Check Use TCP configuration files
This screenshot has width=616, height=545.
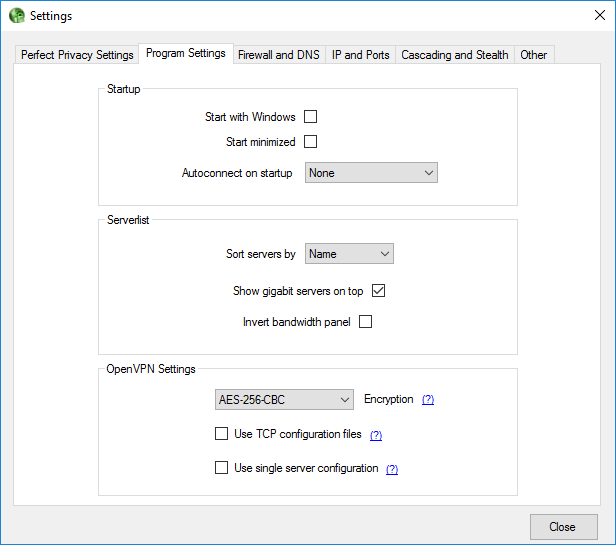pyautogui.click(x=221, y=433)
